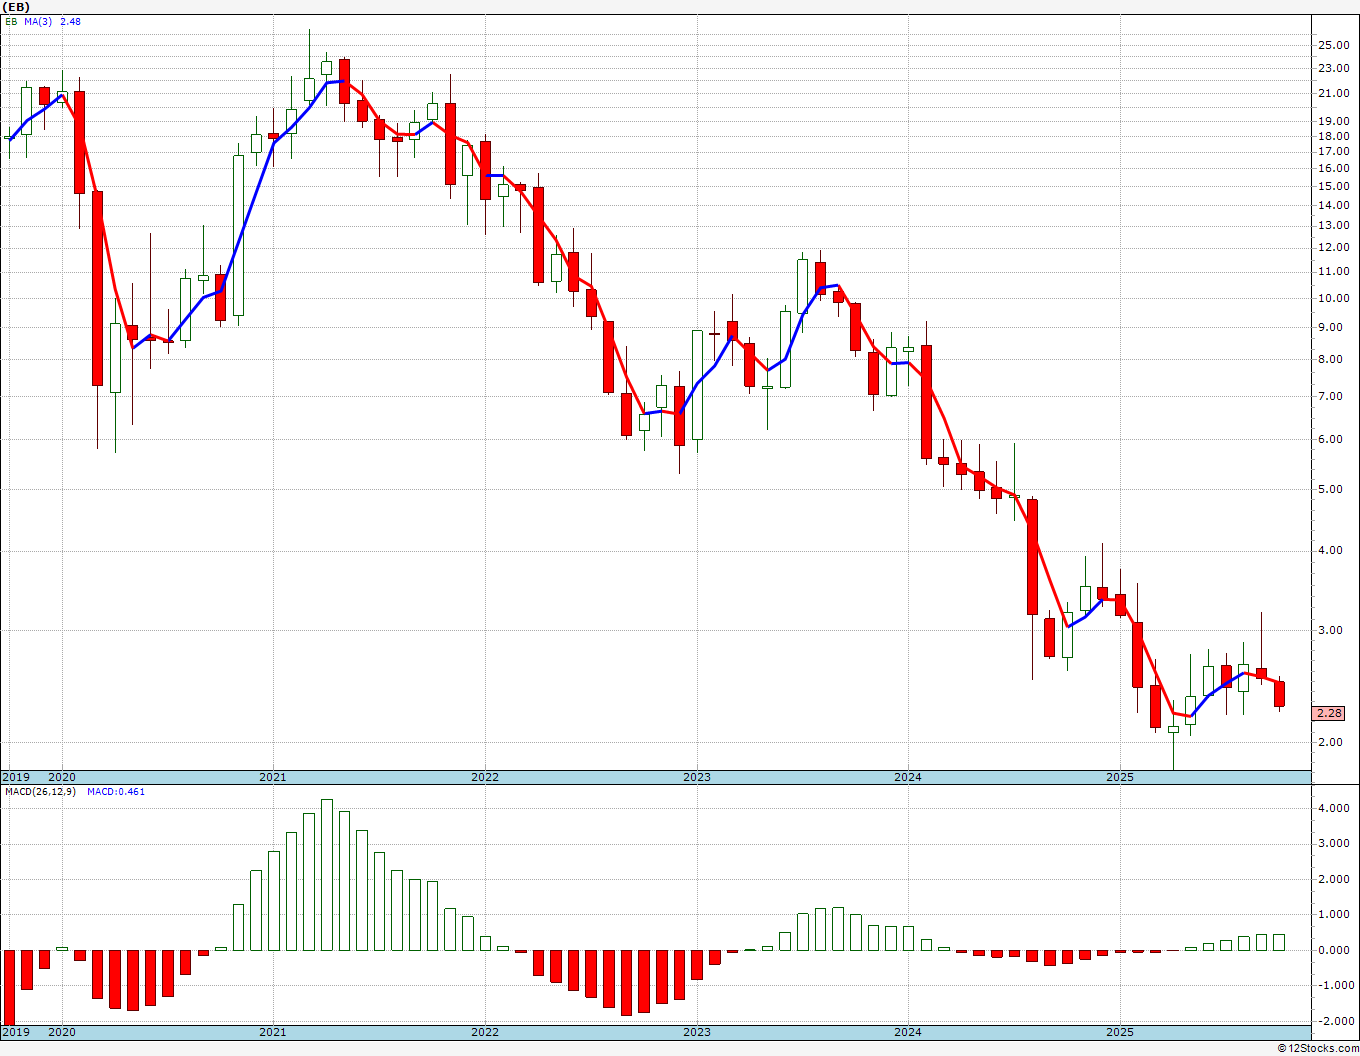
Task: Click 2025 on the price chart time axis
Action: point(1120,777)
